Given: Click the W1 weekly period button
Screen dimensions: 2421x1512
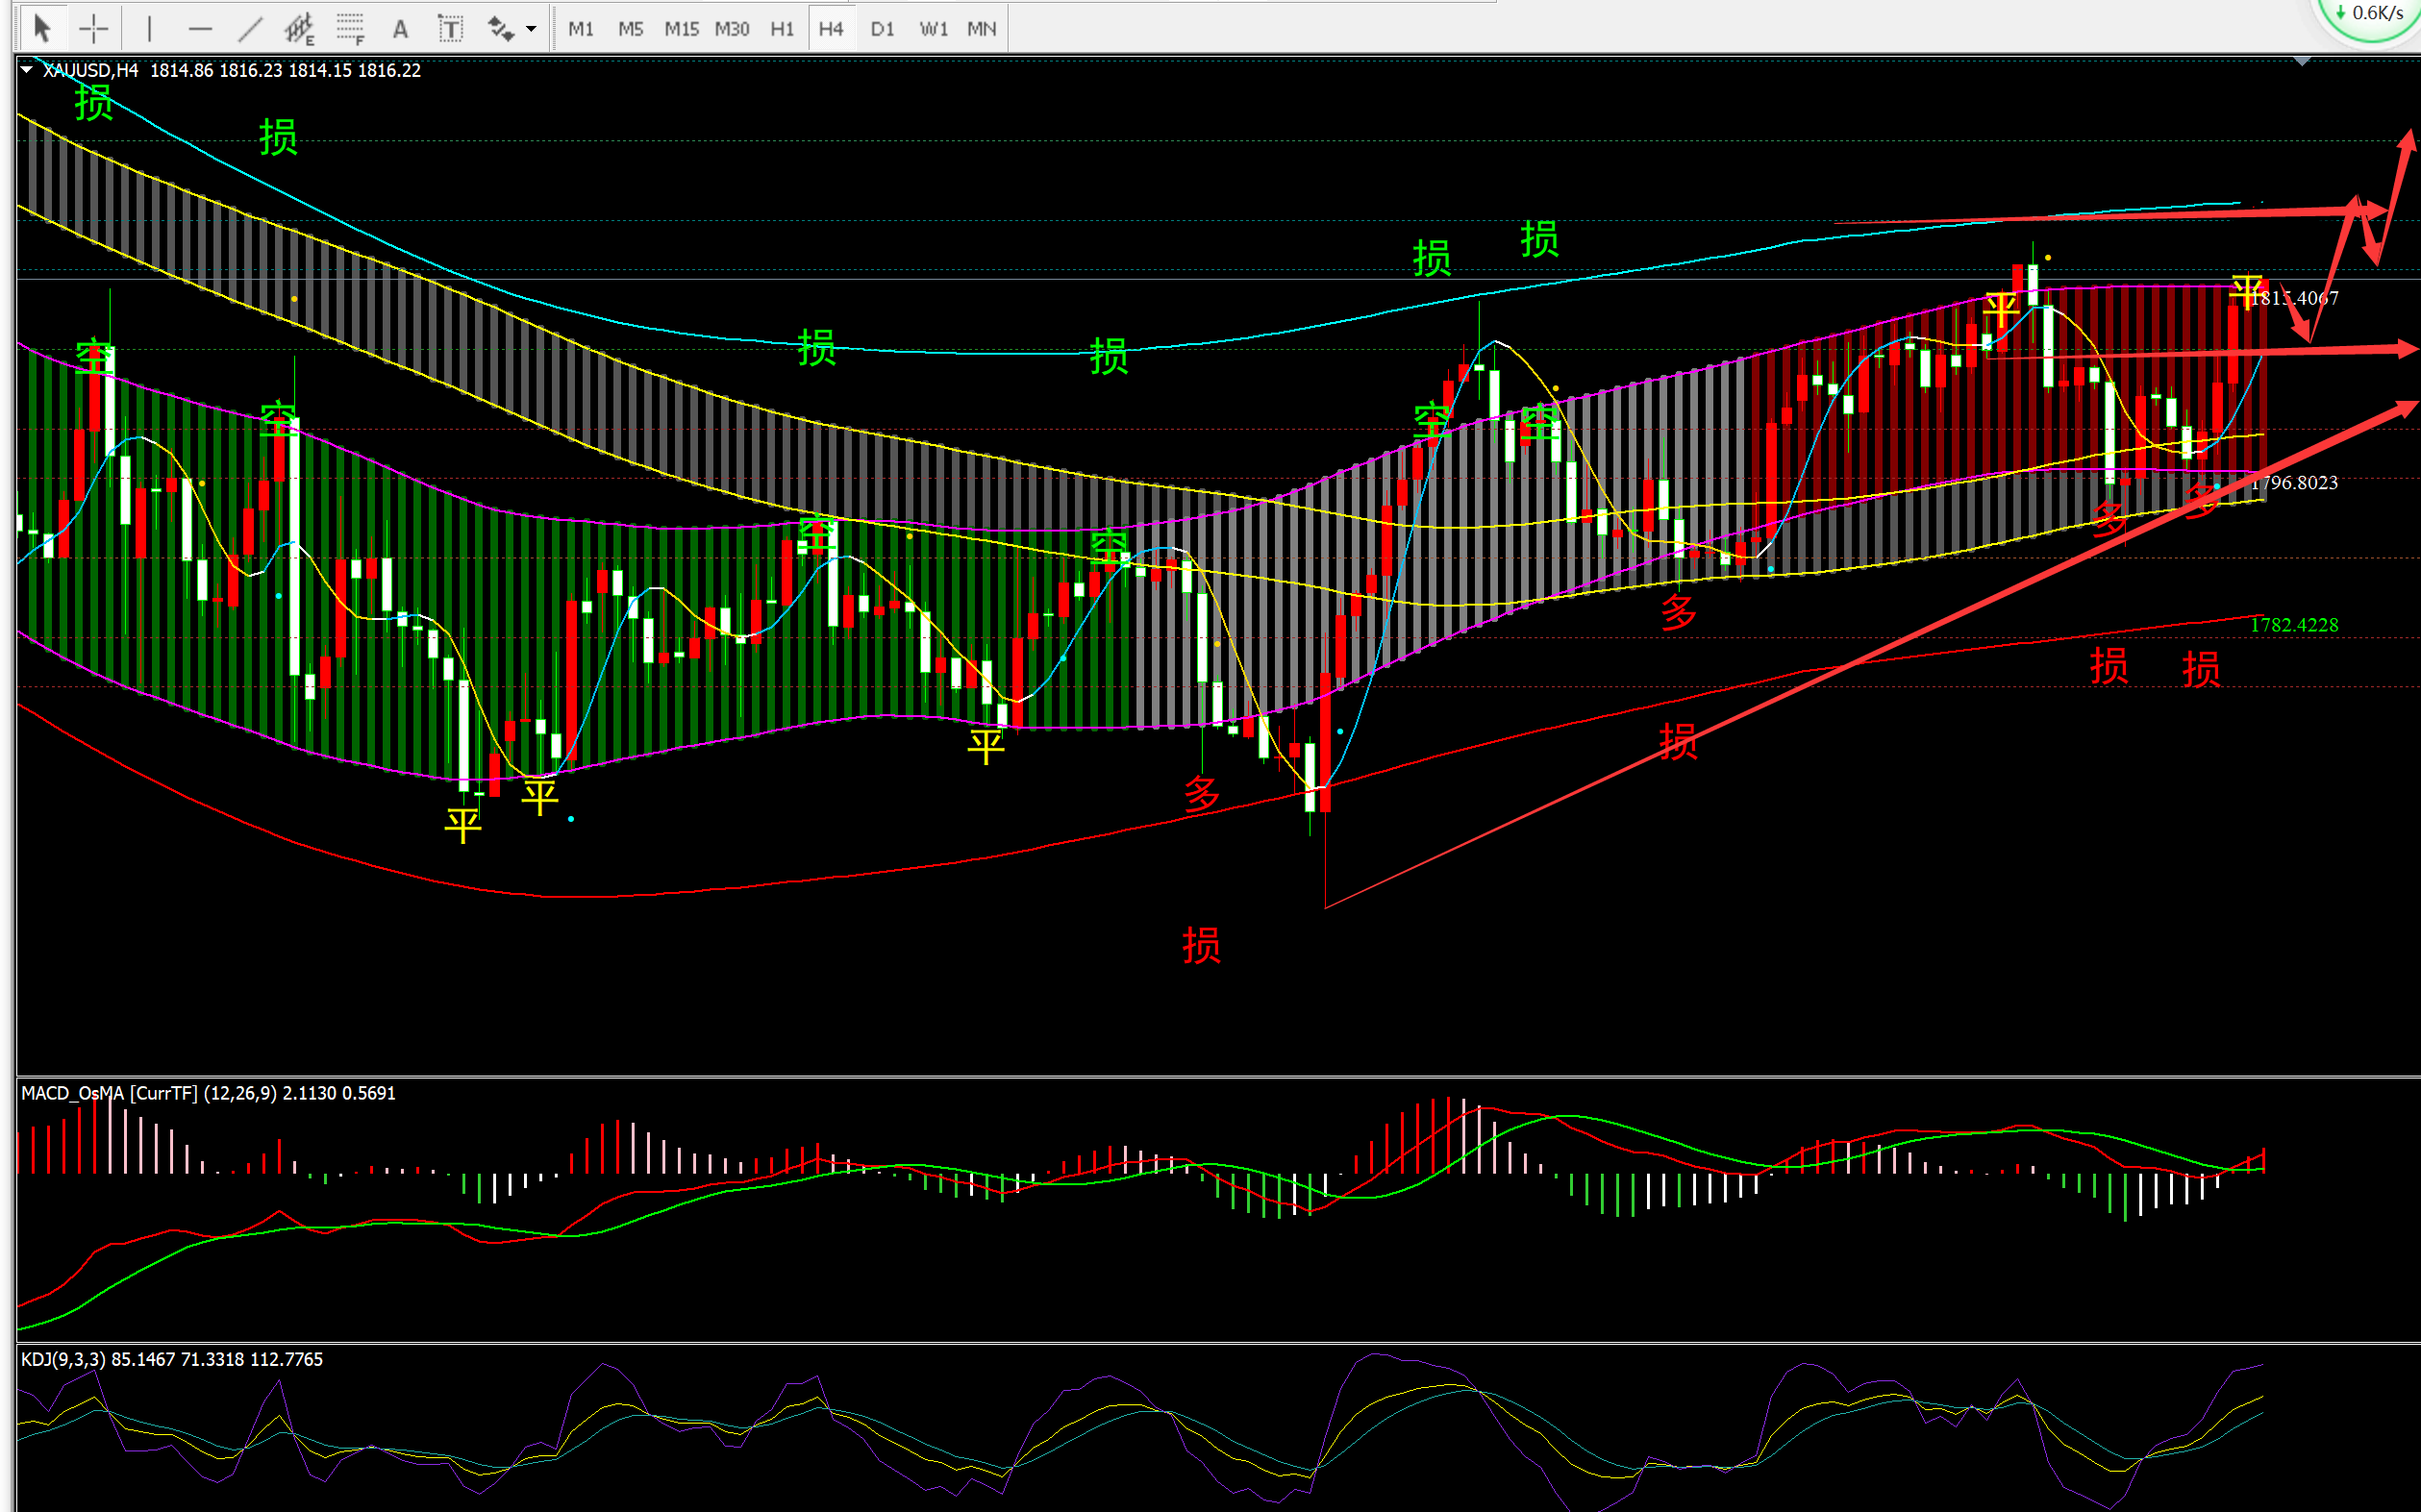Looking at the screenshot, I should pos(933,29).
